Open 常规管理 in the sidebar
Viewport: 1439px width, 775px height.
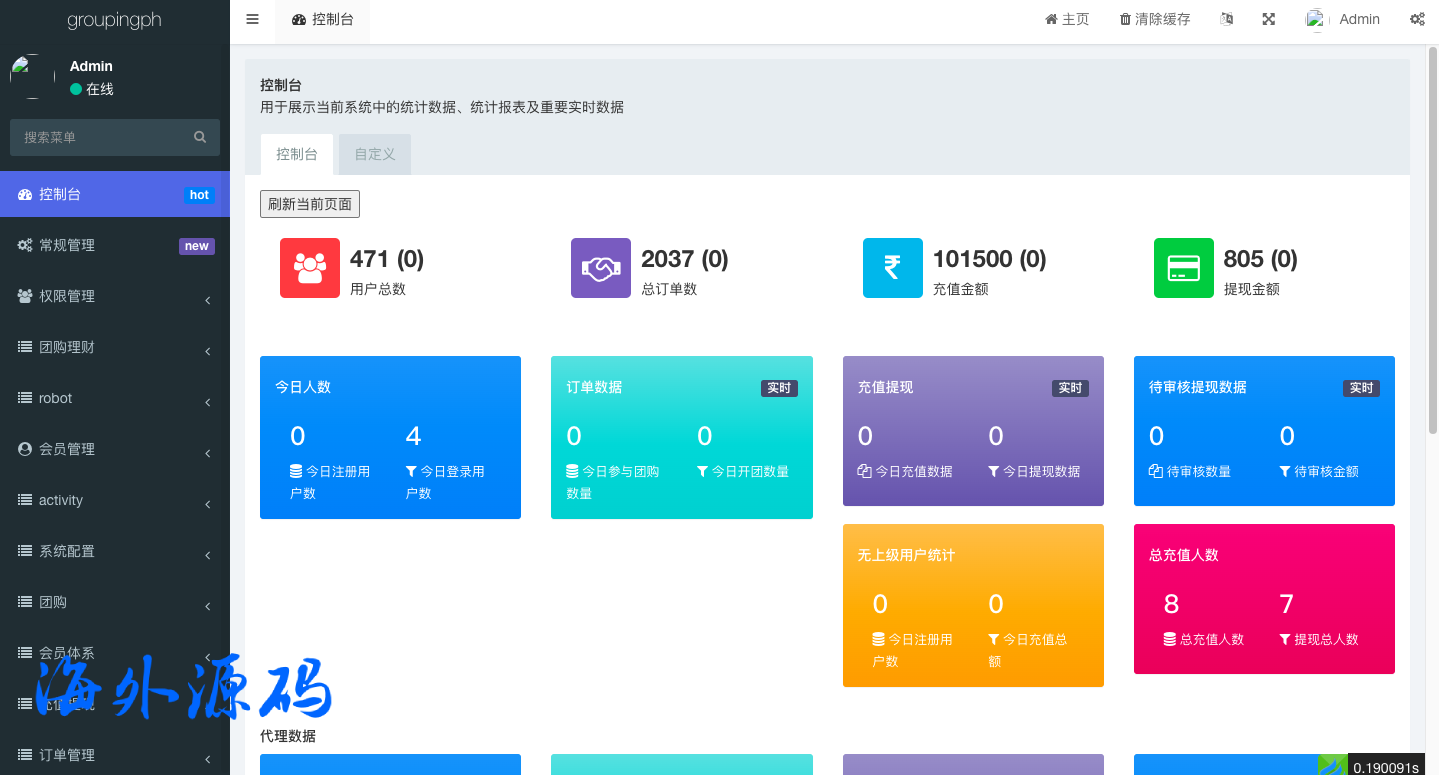pyautogui.click(x=114, y=245)
